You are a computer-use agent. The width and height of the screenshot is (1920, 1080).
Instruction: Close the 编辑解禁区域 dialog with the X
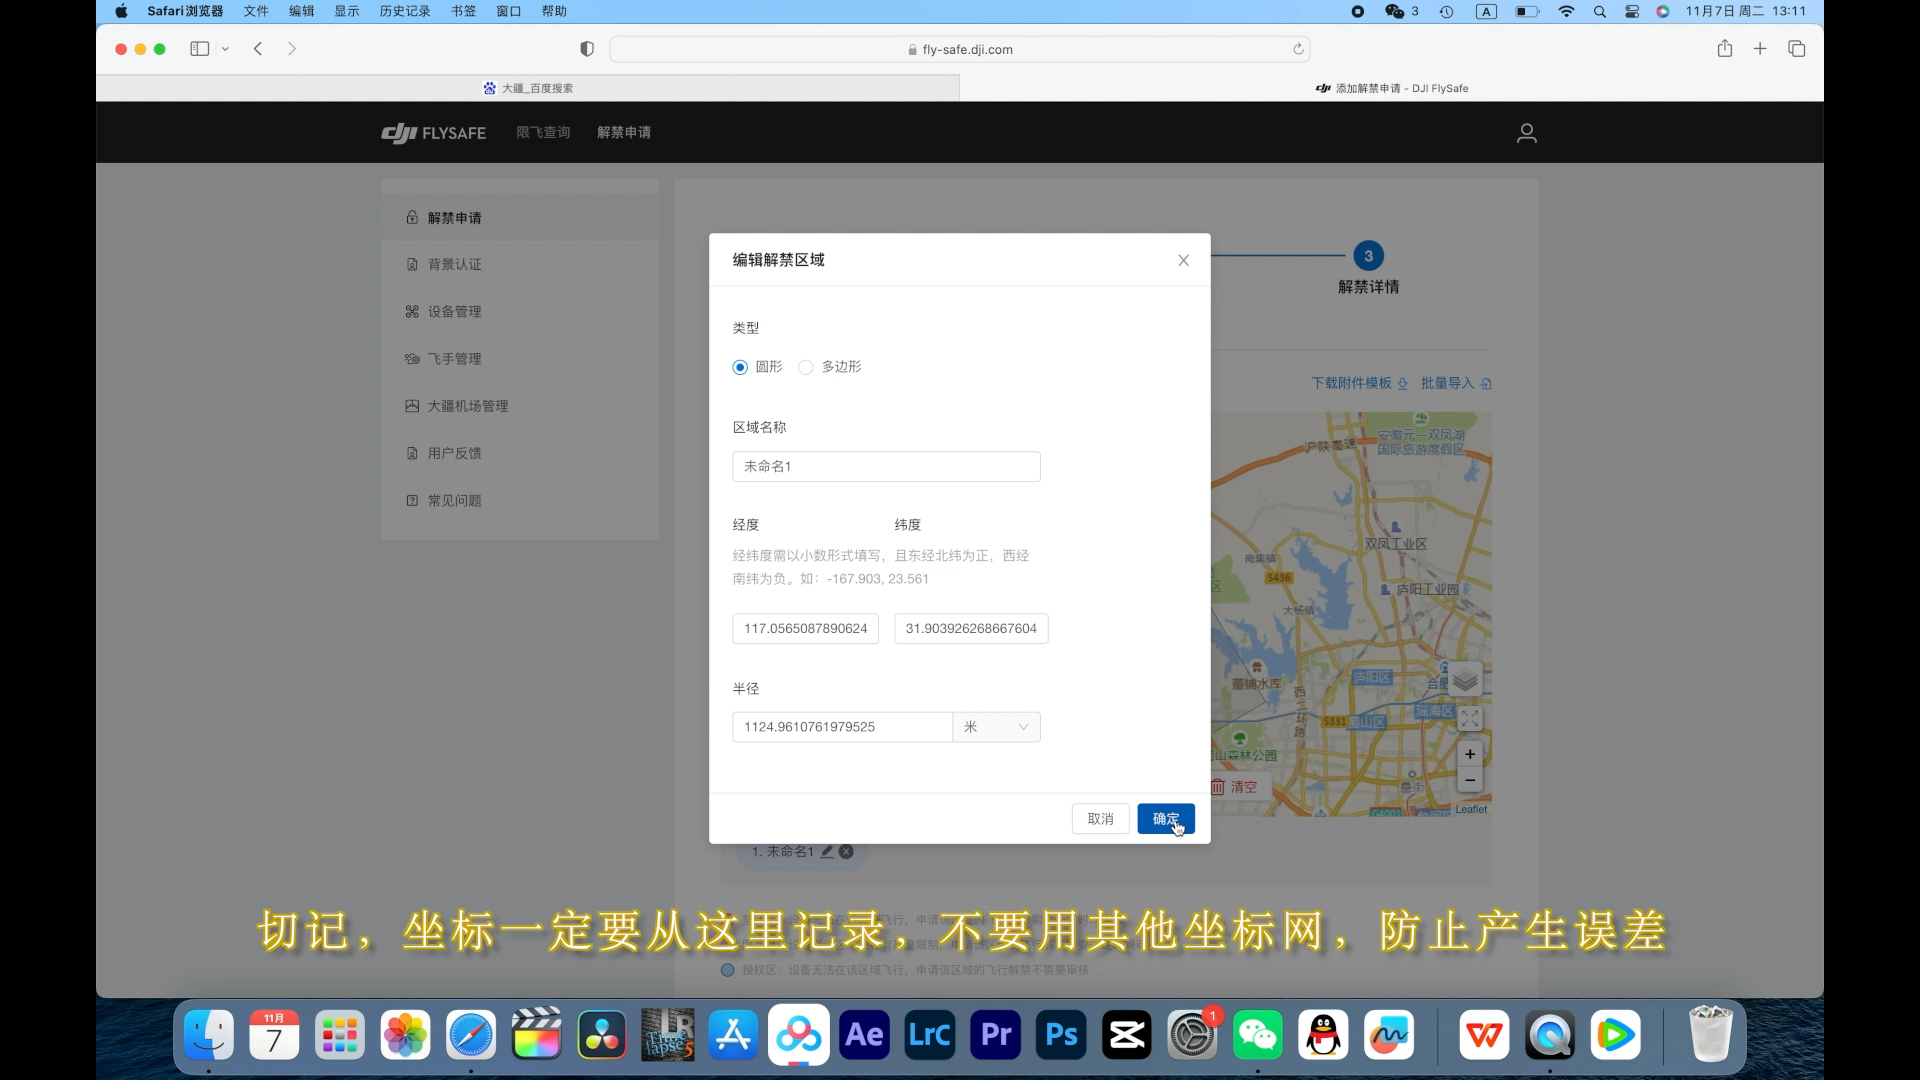click(1183, 260)
